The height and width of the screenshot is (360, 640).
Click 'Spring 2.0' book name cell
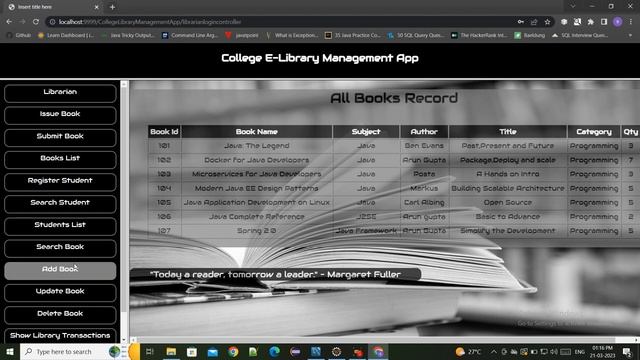point(257,231)
